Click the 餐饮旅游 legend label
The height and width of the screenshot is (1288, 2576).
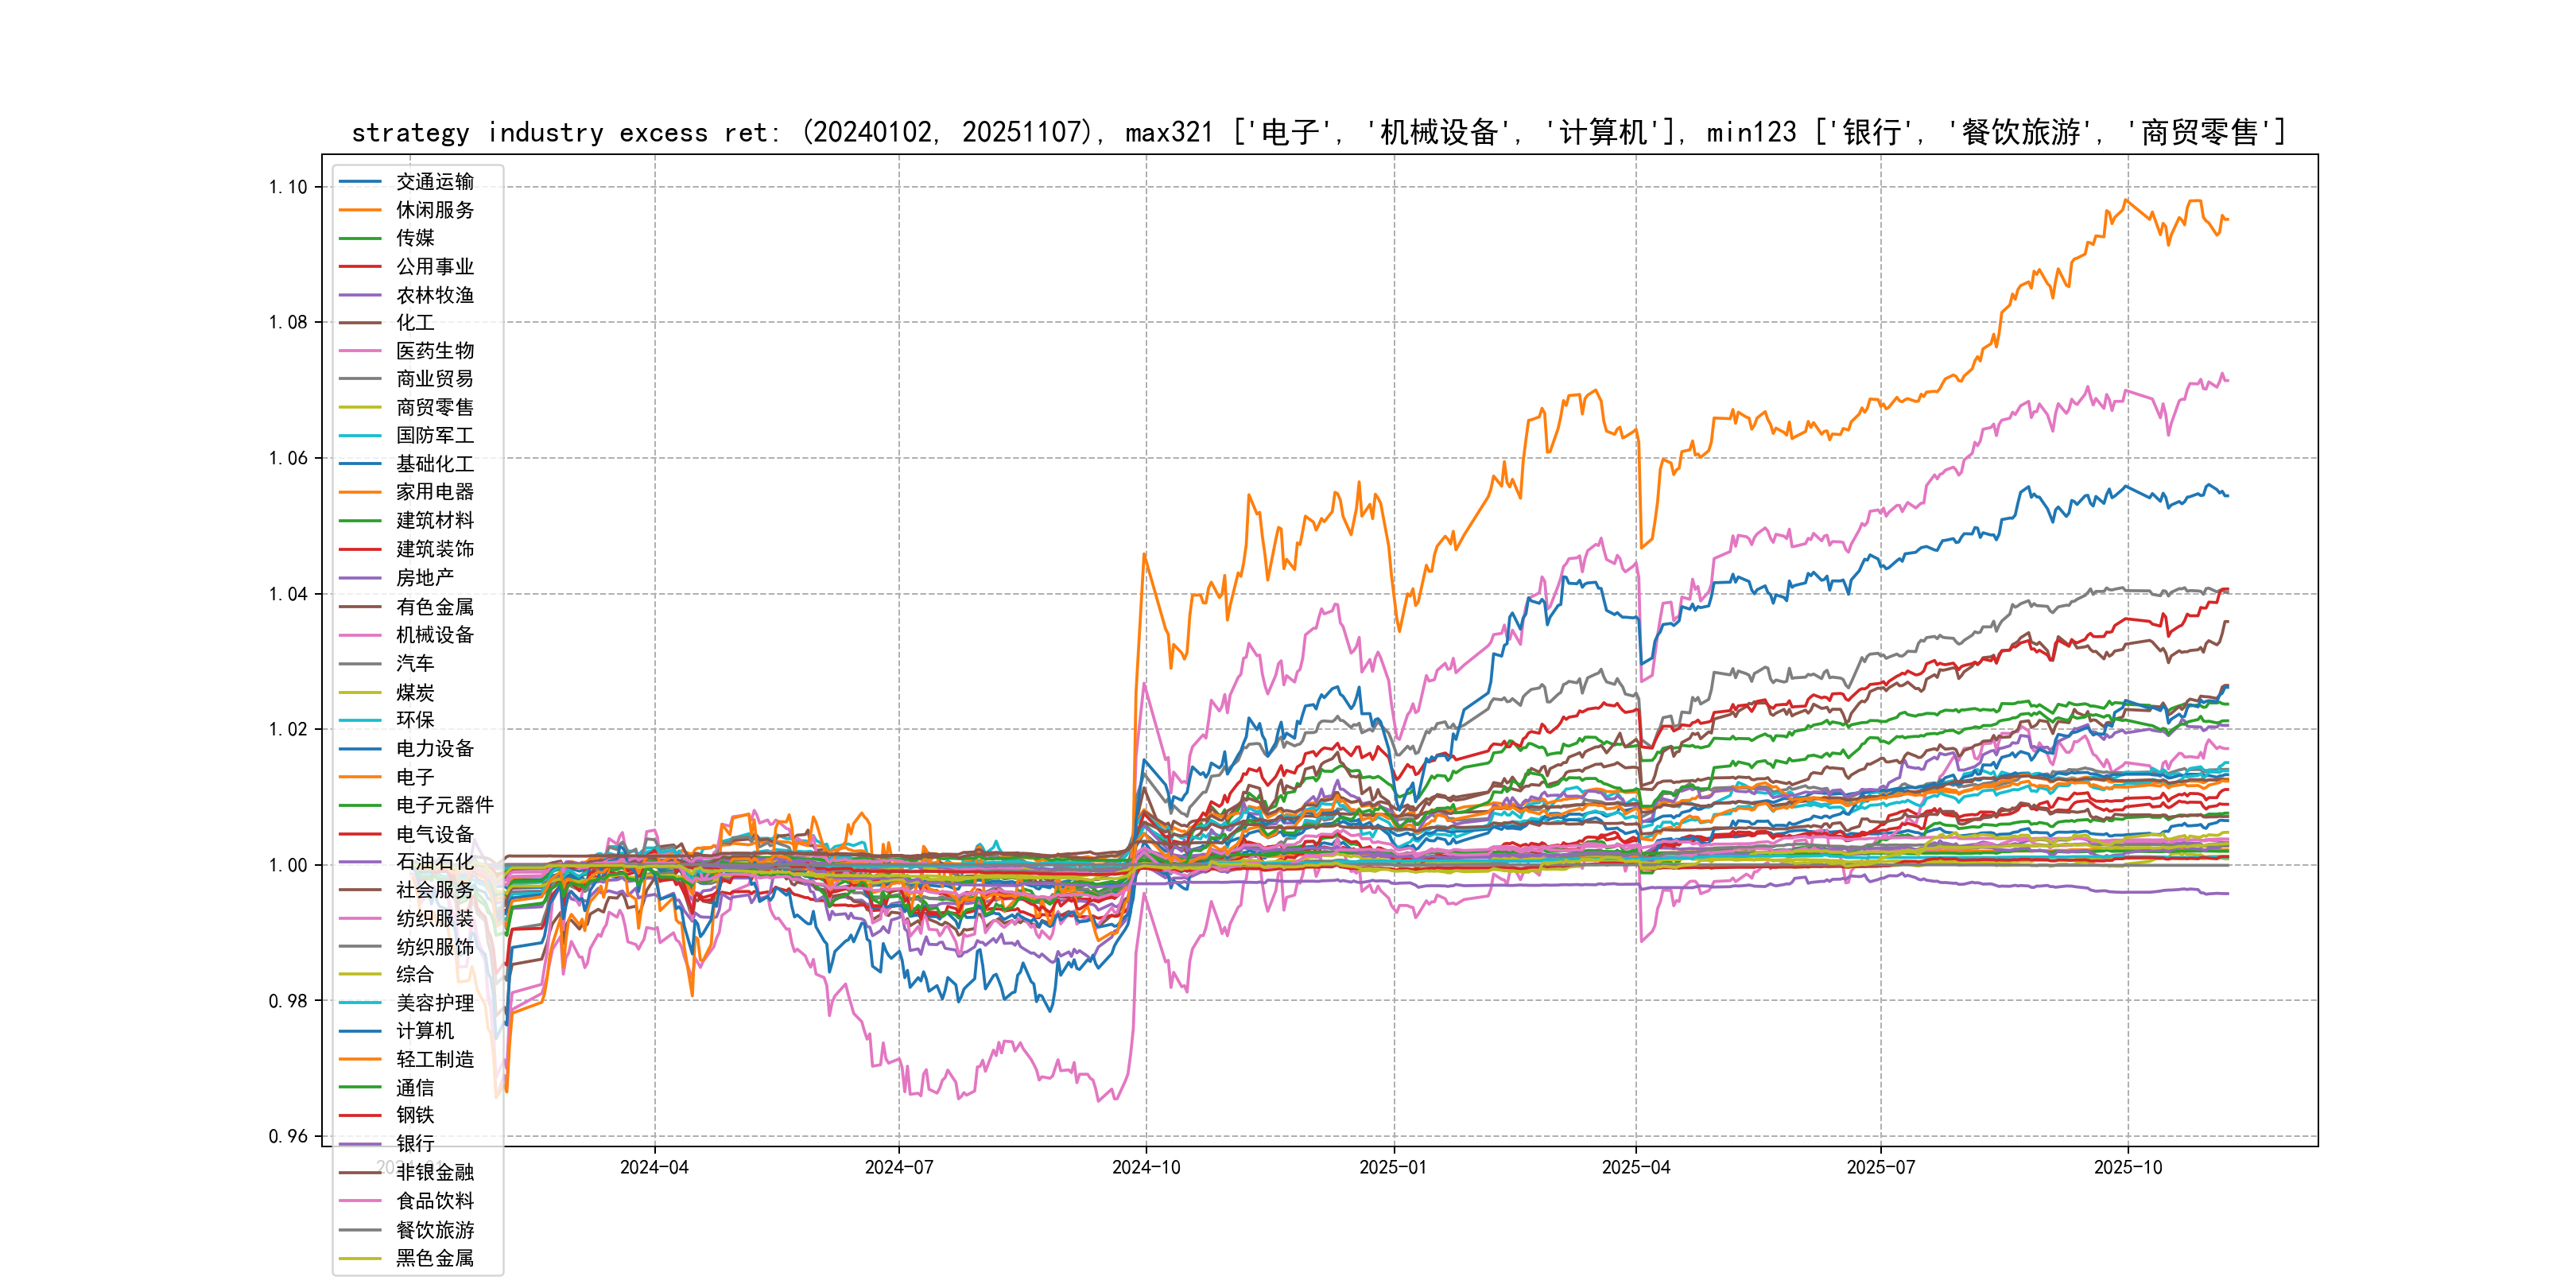pos(434,1230)
